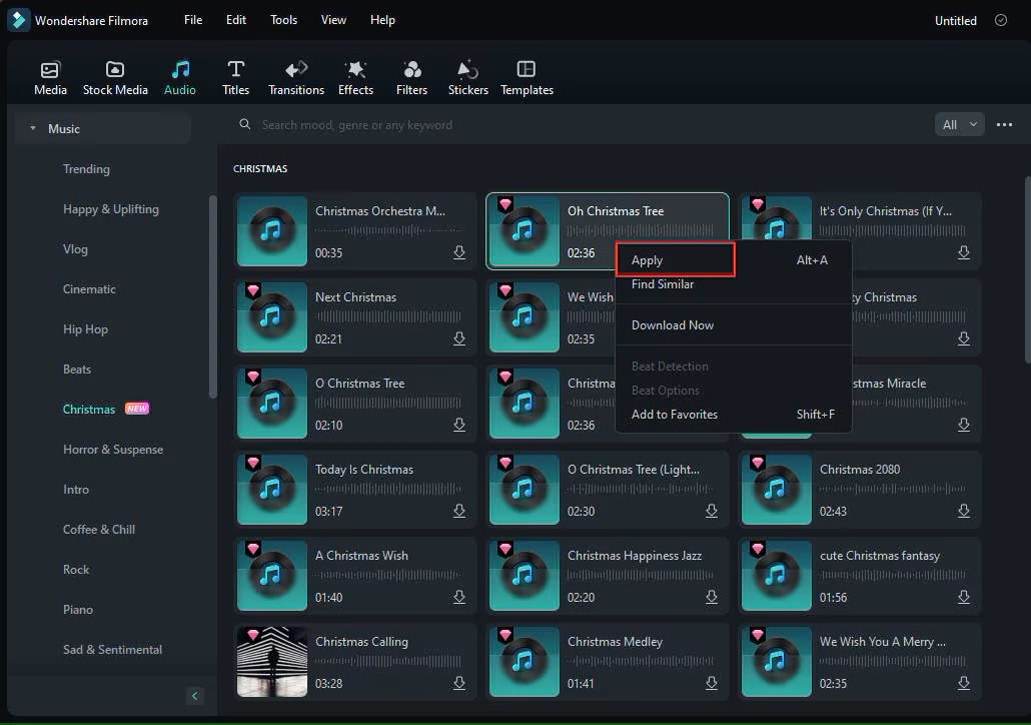
Task: Download the cute Christmas fantasy track
Action: click(963, 597)
